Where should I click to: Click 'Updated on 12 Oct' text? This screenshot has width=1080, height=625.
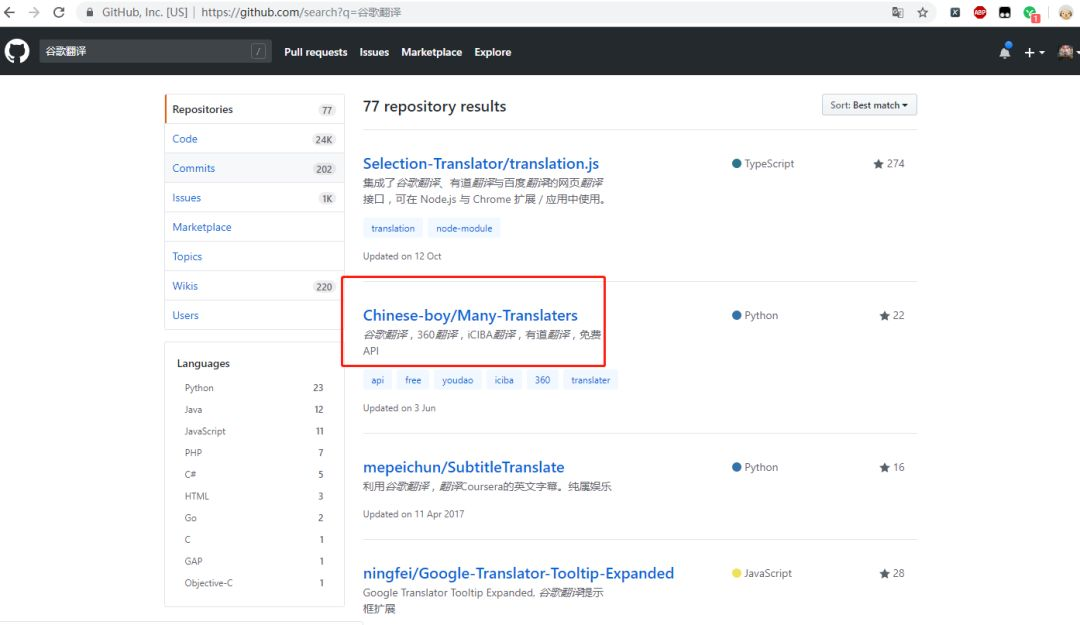402,256
